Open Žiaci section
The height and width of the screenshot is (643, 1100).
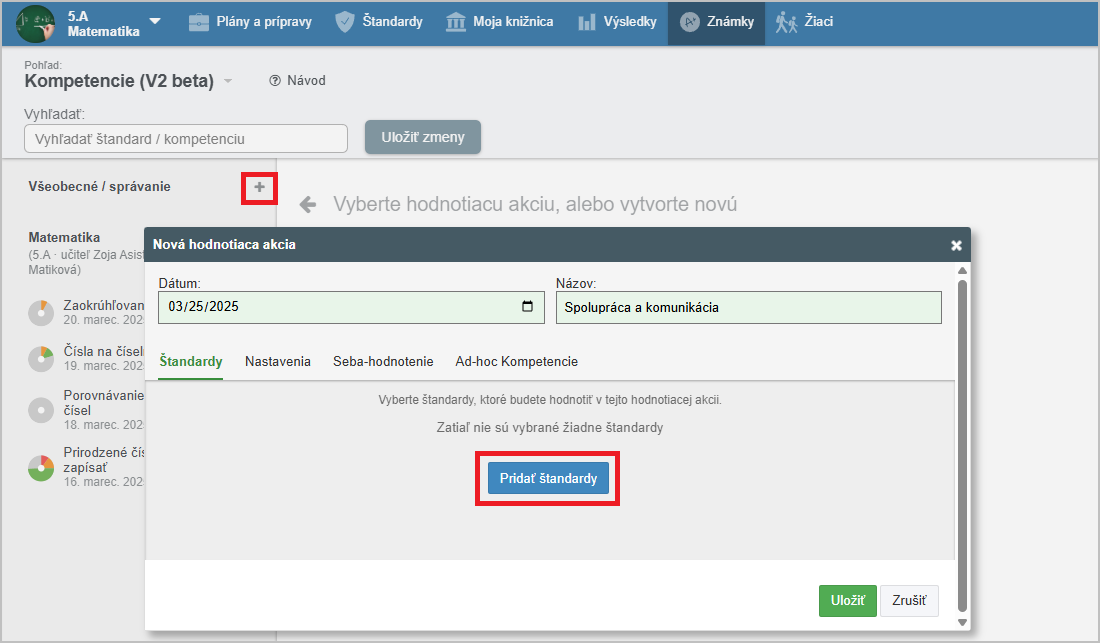click(x=805, y=22)
